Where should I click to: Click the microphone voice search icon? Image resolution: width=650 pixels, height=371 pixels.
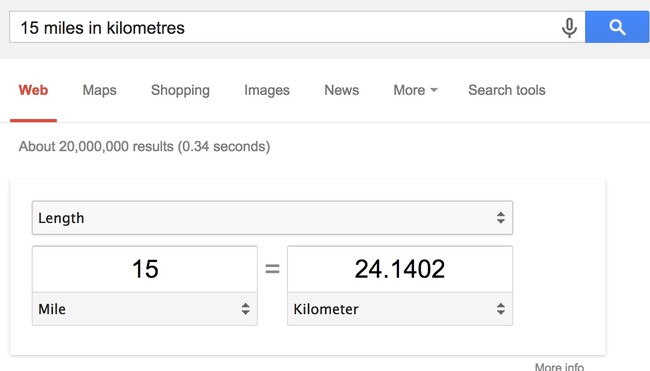tap(569, 28)
